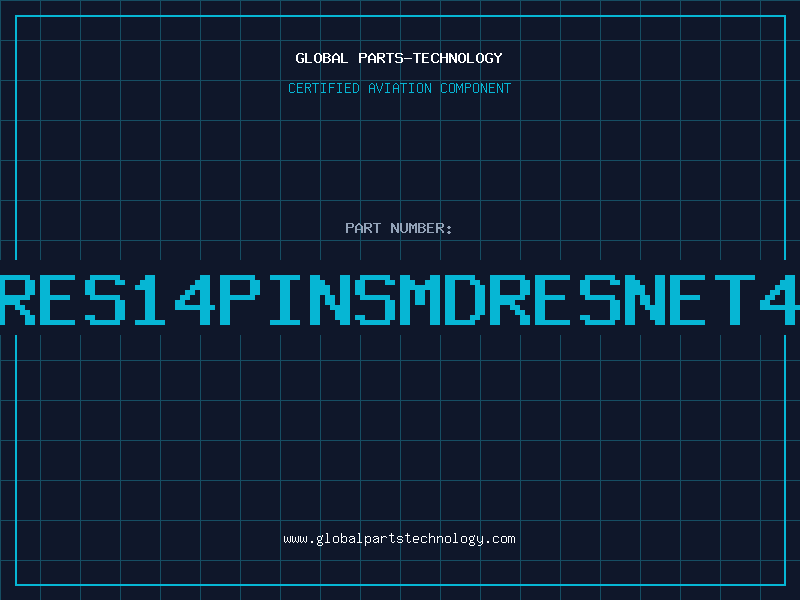800x600 pixels.
Task: Select the word AVIATION in the subtitle
Action: 400,88
